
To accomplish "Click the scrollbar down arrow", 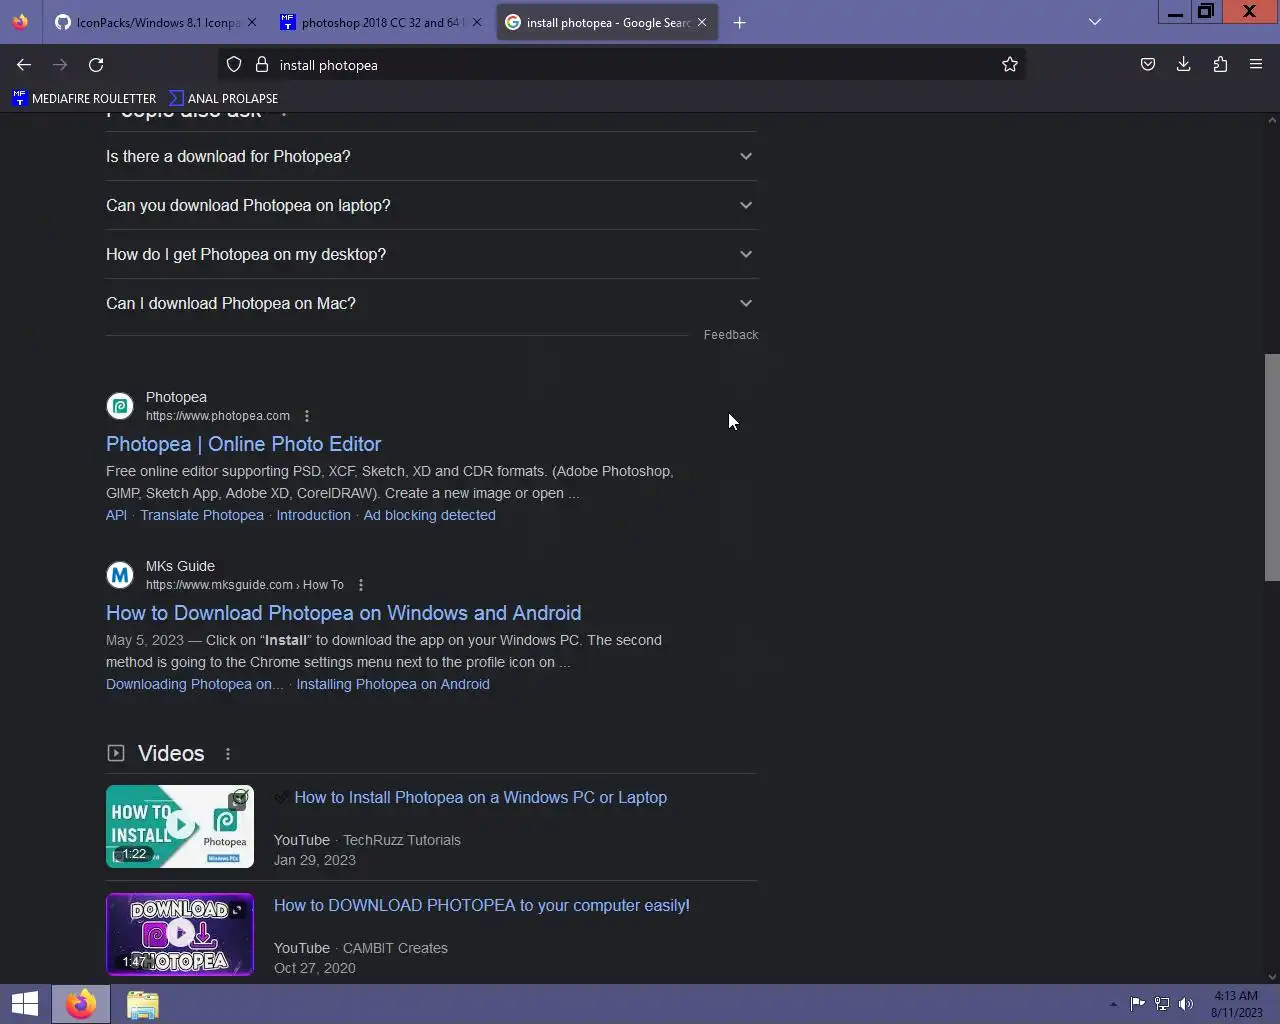I will click(x=1272, y=976).
